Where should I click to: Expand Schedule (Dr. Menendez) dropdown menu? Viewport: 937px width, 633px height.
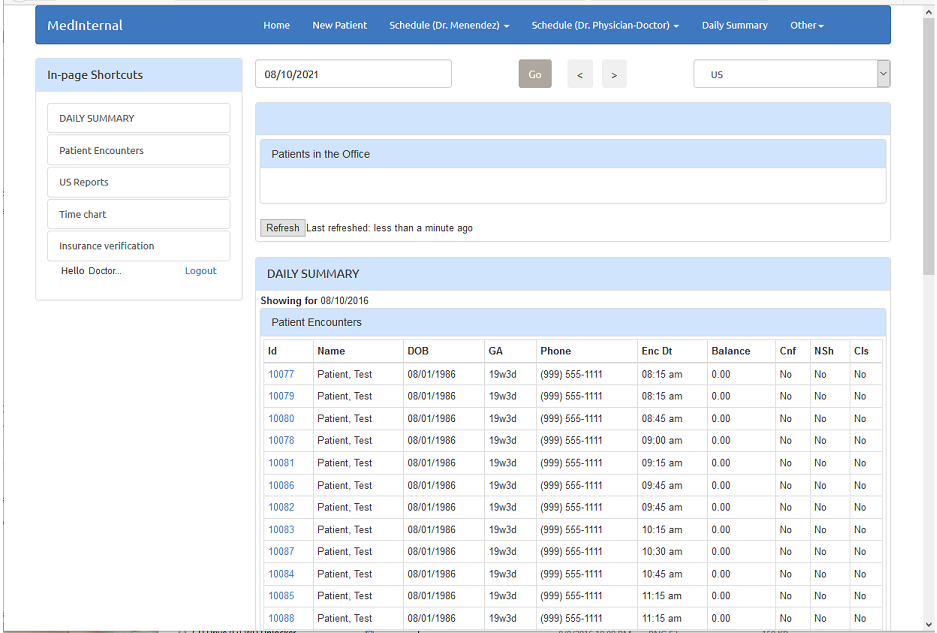[449, 25]
